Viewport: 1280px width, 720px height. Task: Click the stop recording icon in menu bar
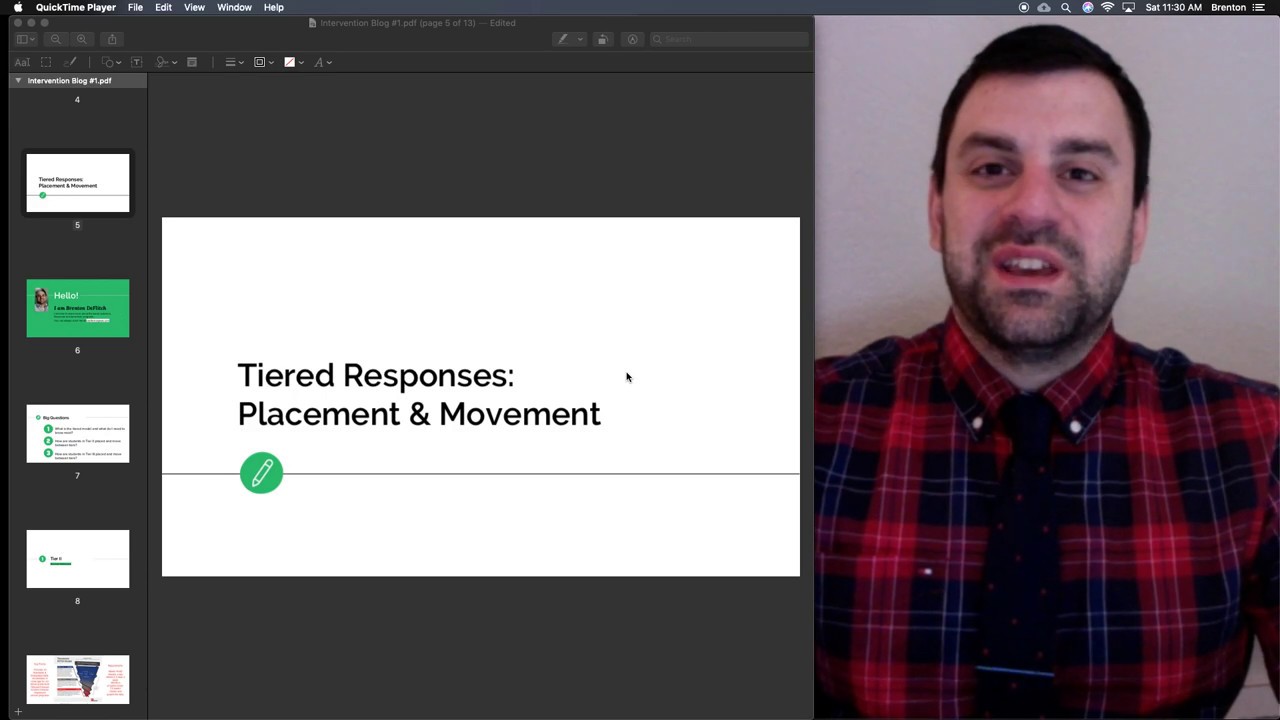click(1024, 7)
